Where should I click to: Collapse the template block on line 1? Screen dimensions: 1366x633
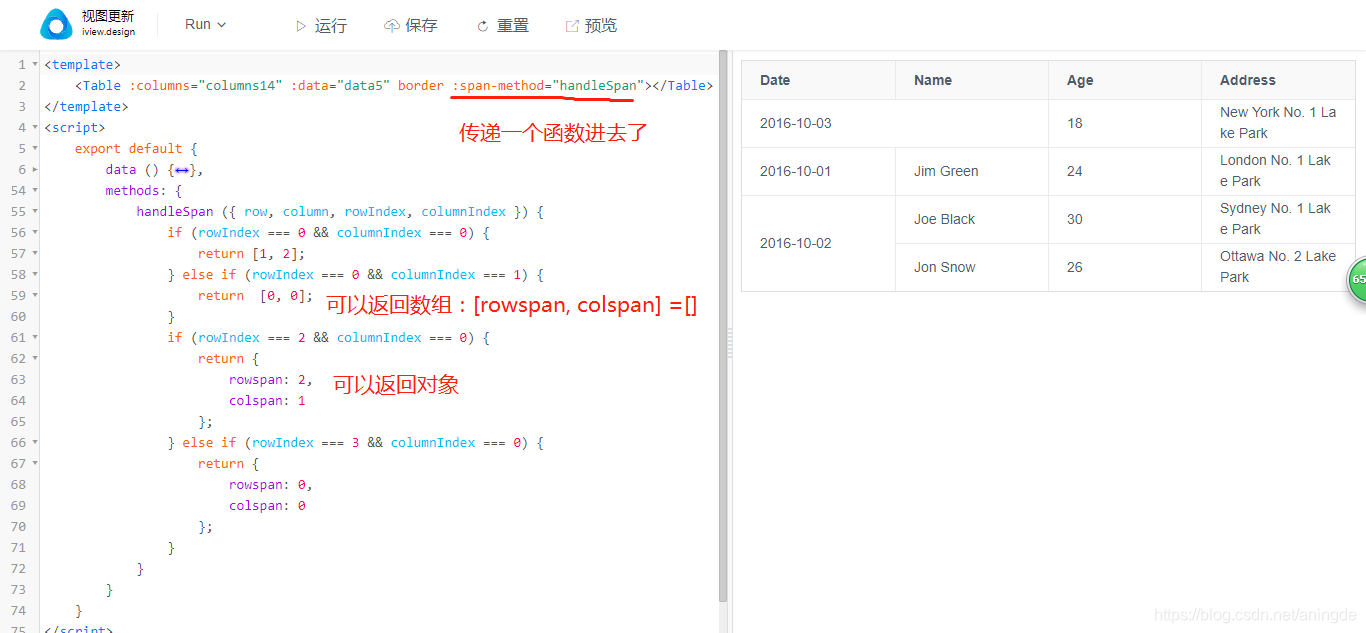[33, 64]
